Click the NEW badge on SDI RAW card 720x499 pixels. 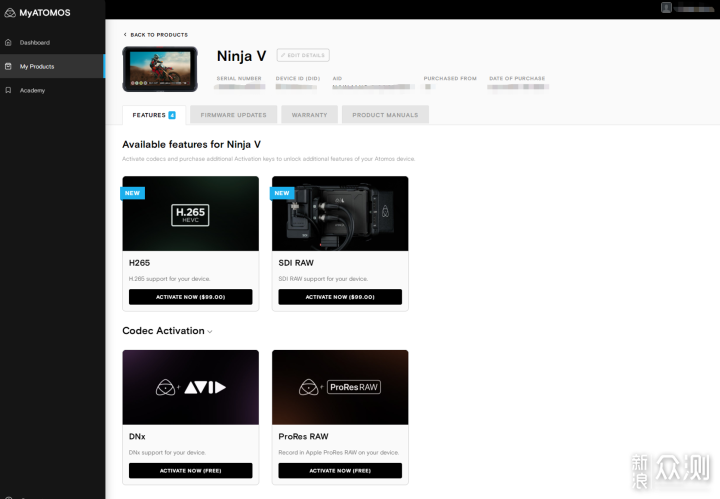click(282, 193)
